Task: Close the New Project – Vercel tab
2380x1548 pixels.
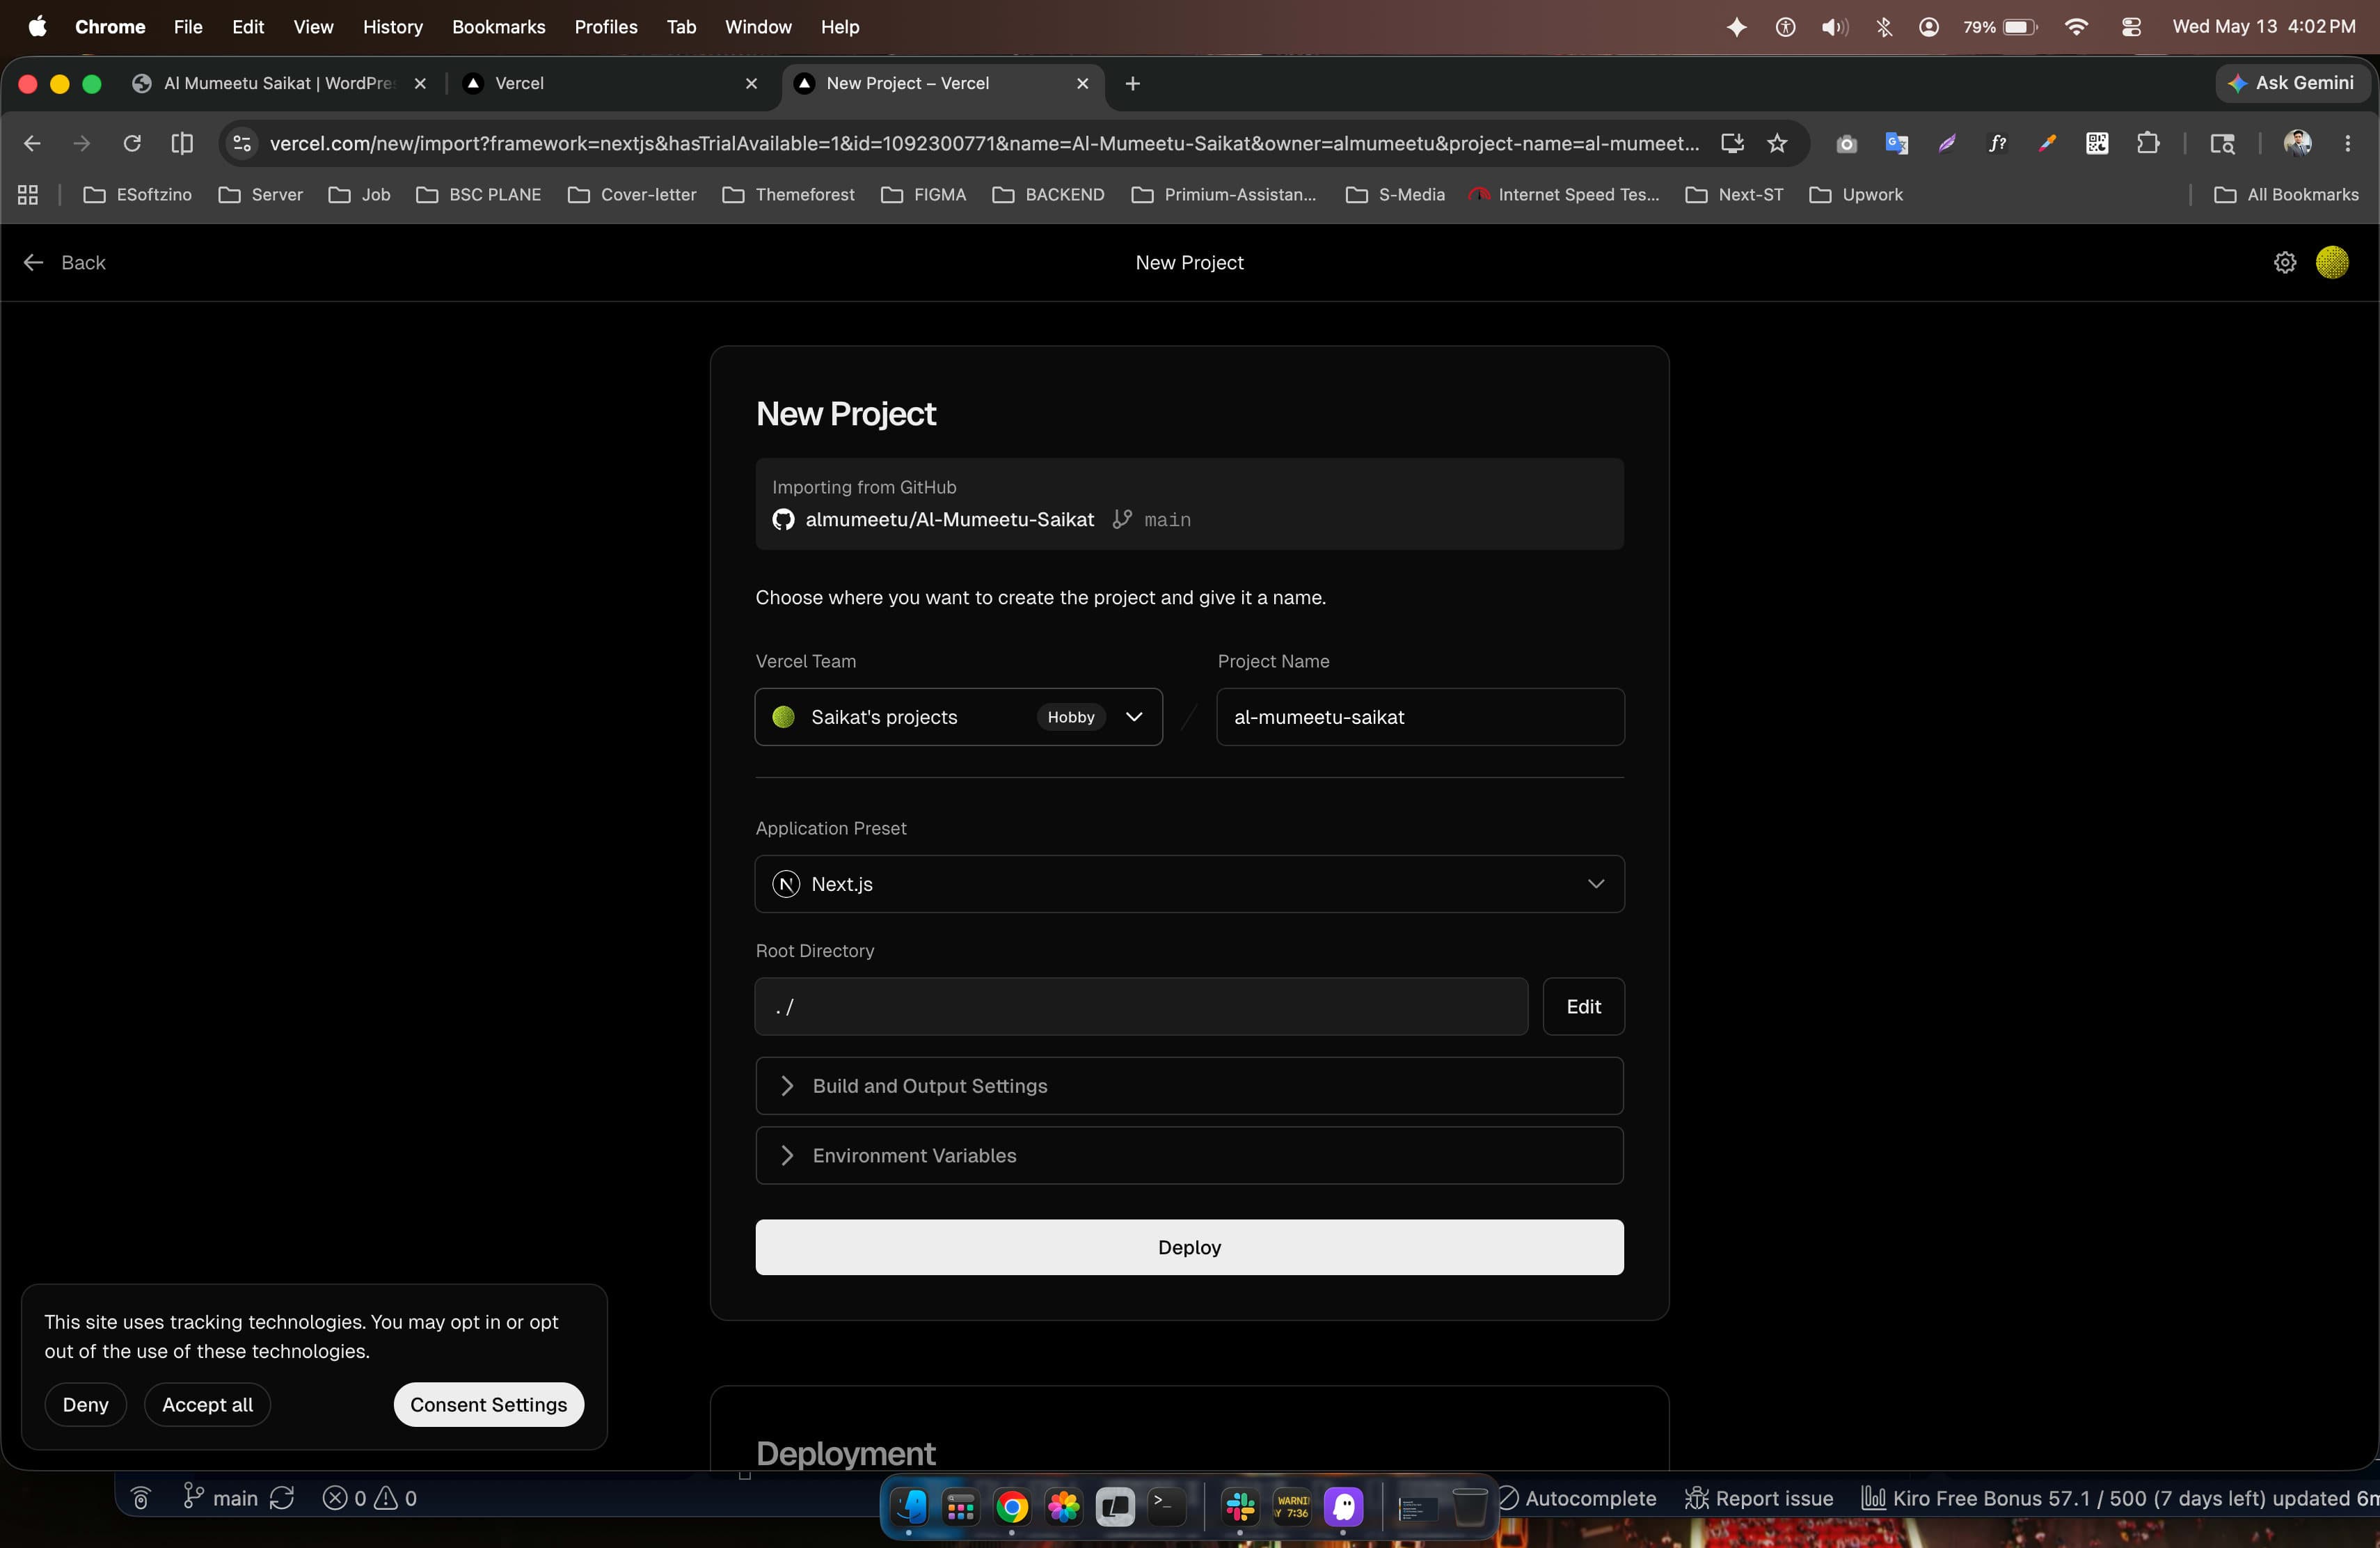Action: (x=1082, y=83)
